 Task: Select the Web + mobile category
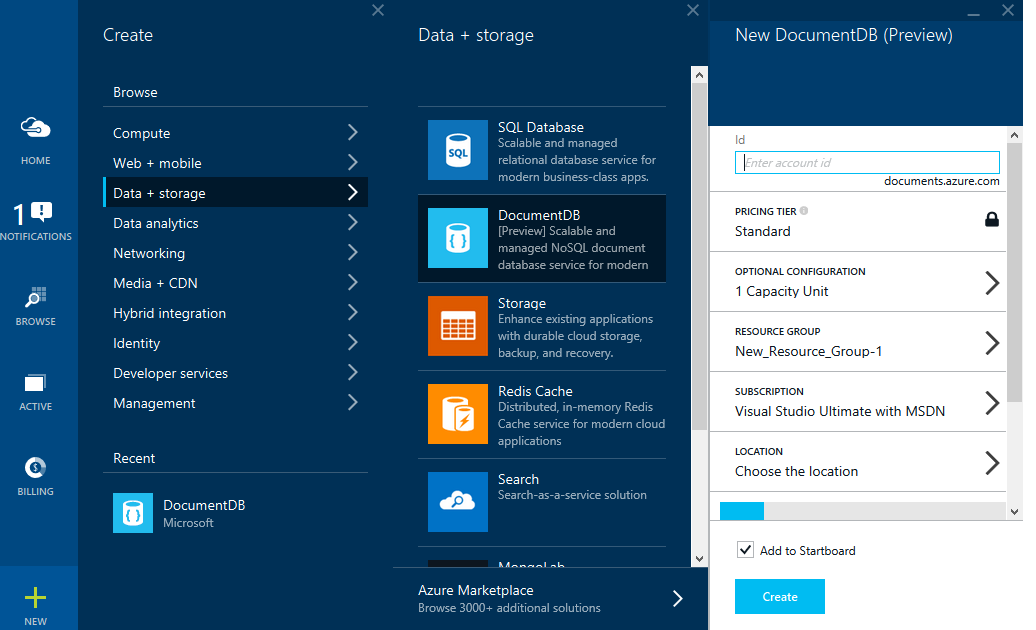pos(236,162)
